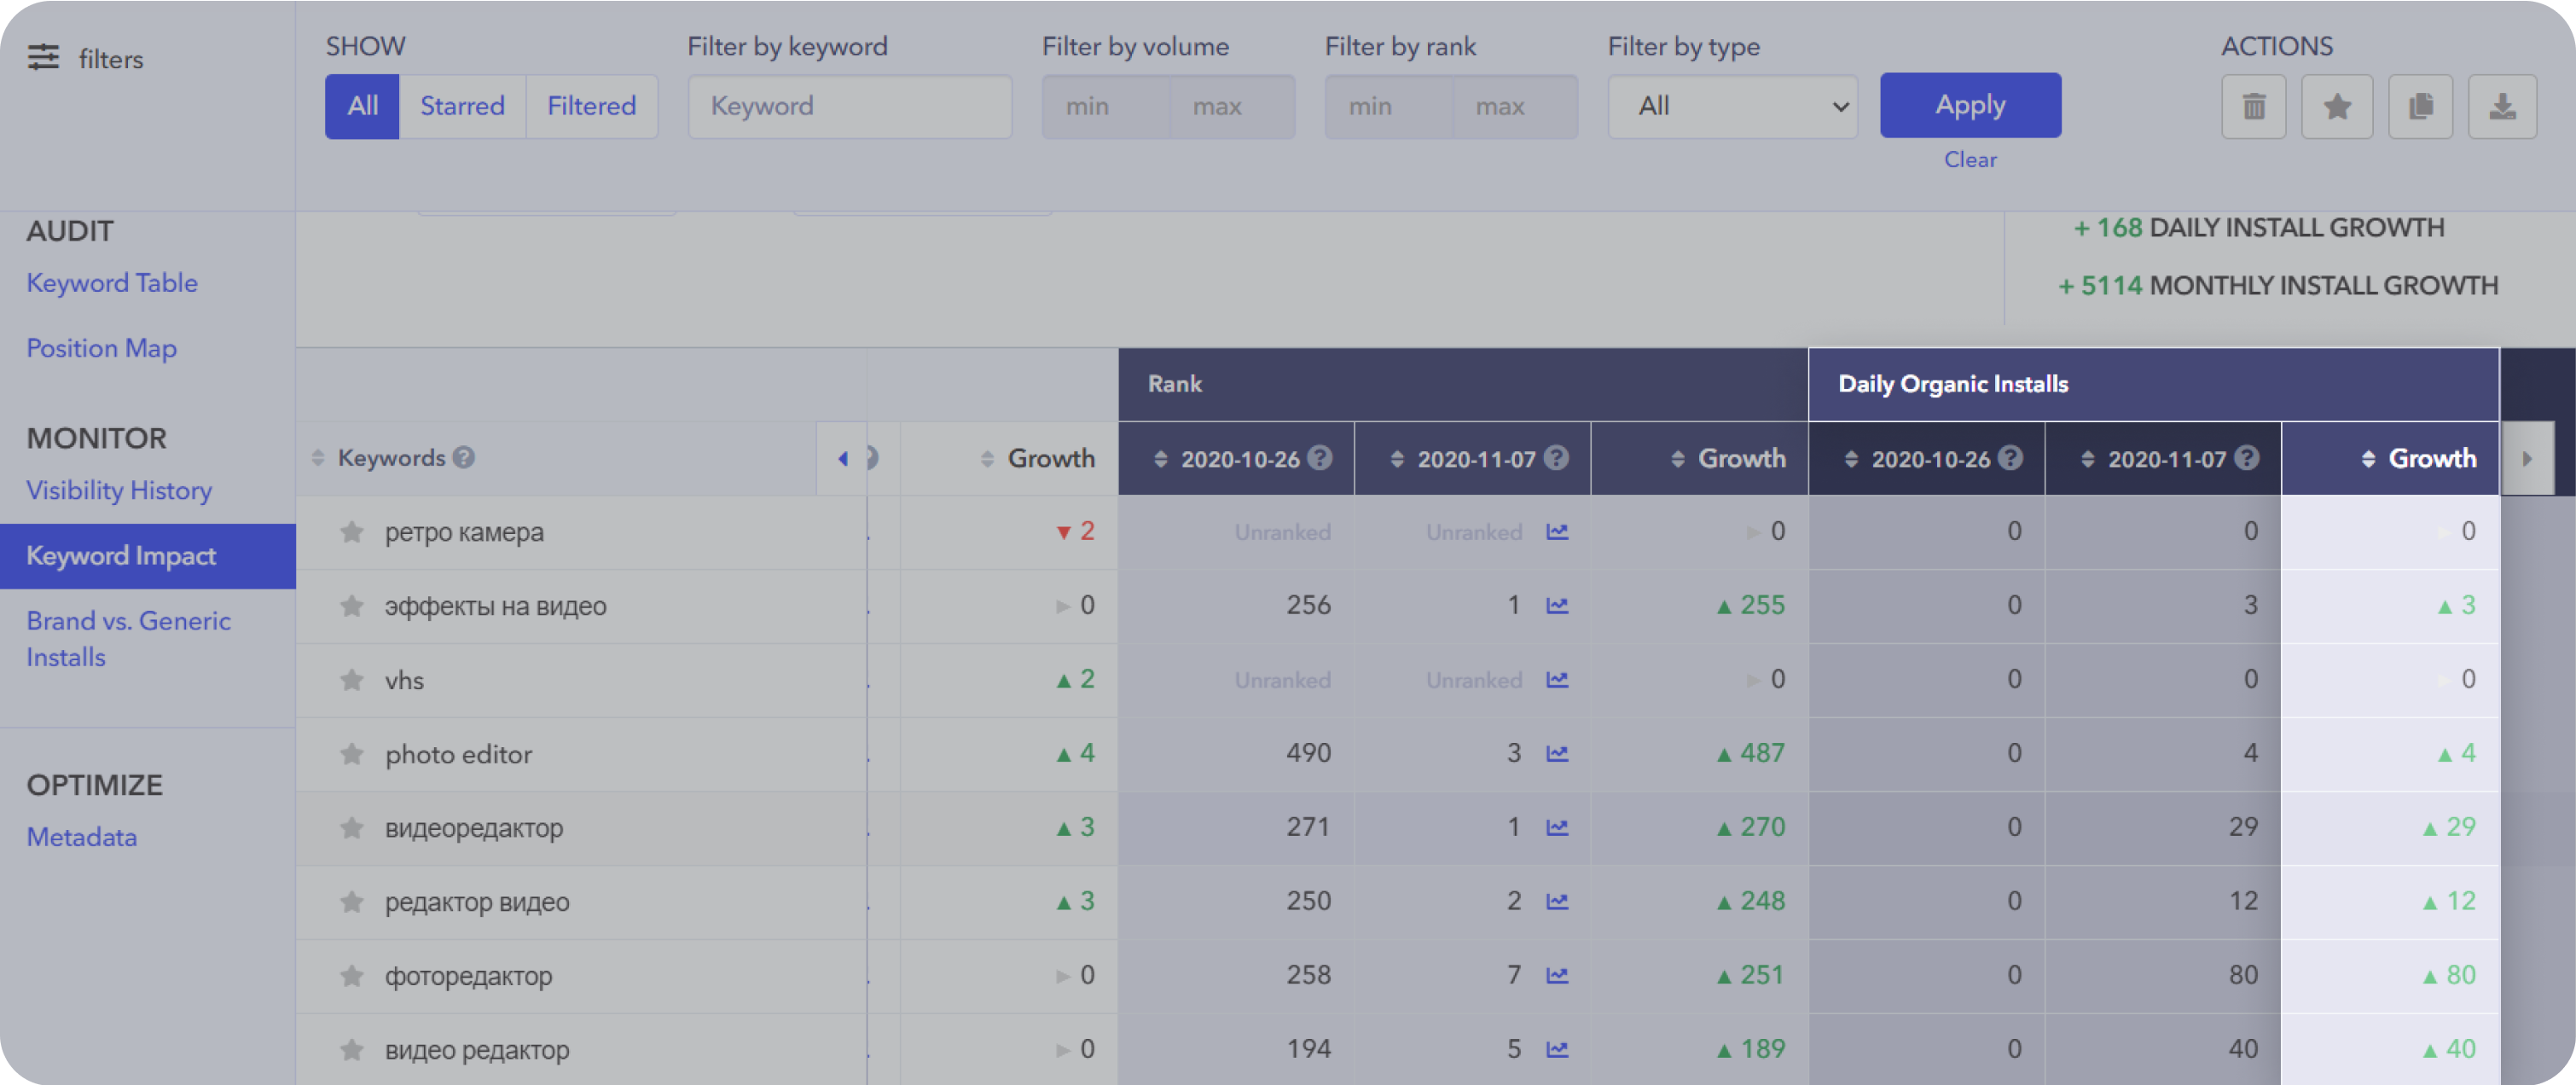The height and width of the screenshot is (1085, 2576).
Task: Open the Filter by type dropdown
Action: click(x=1732, y=106)
